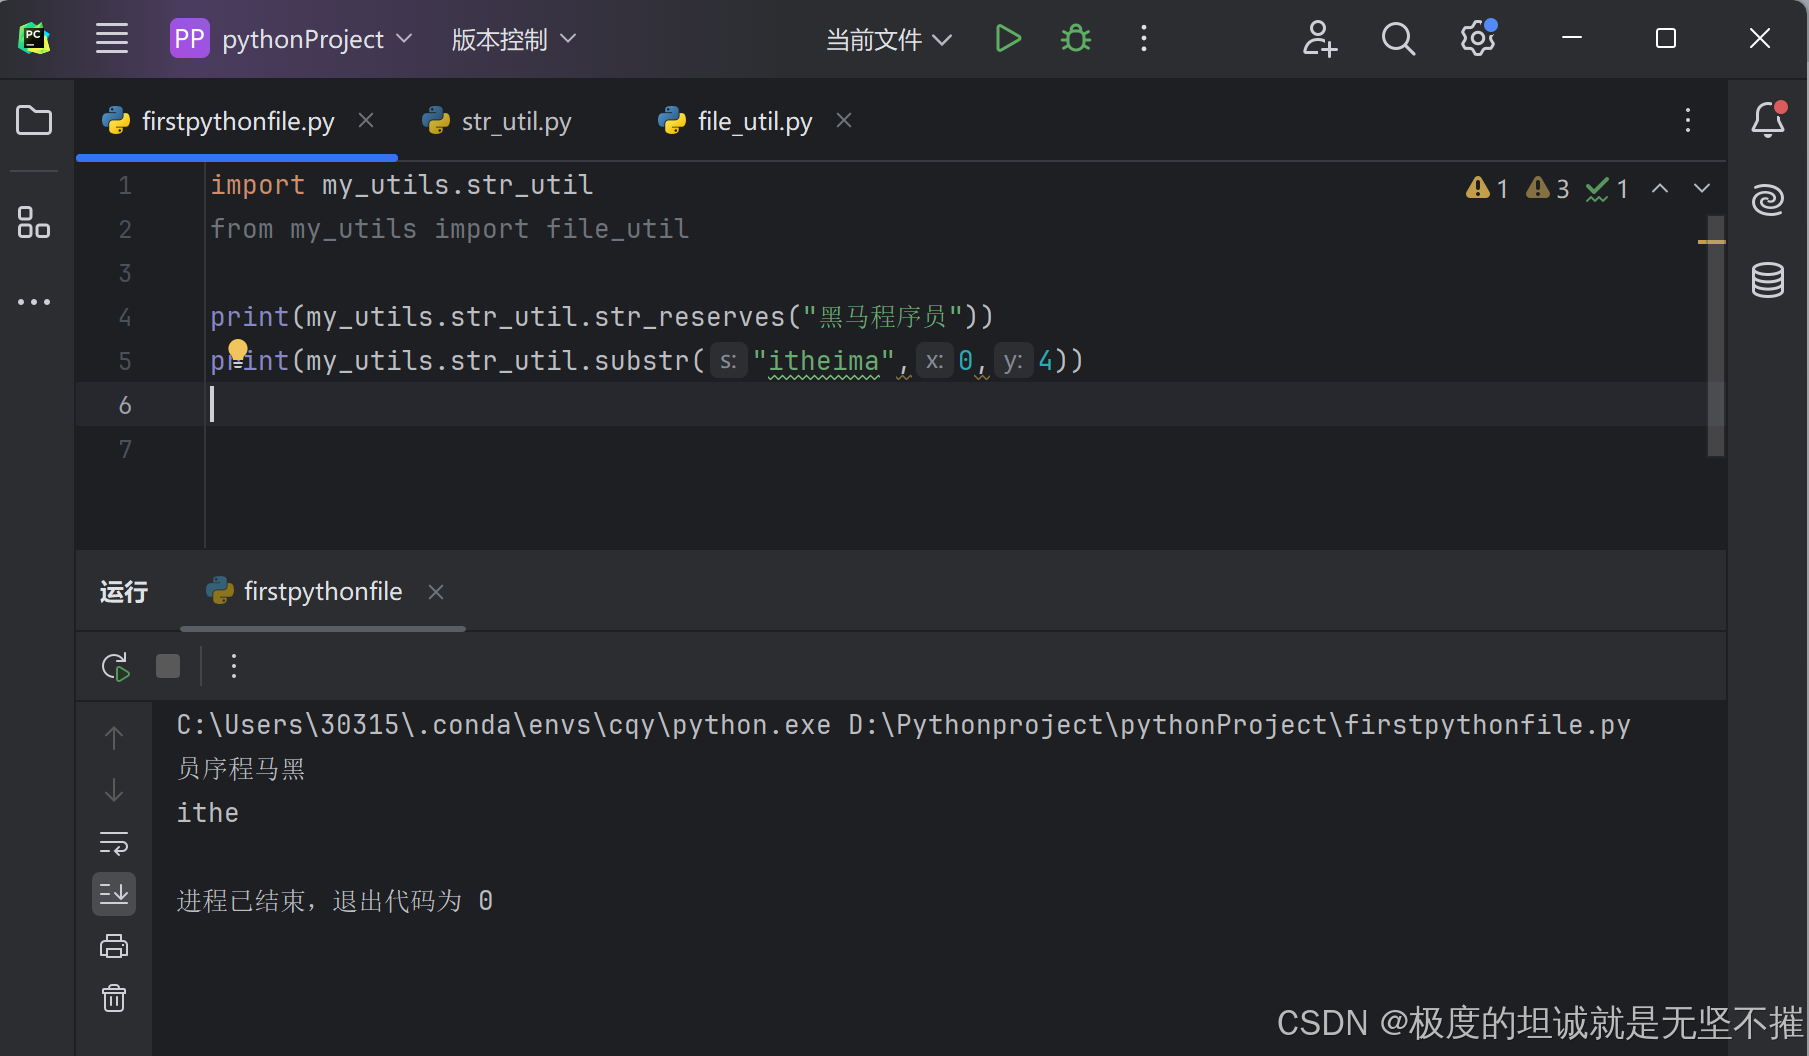Expand the 当前文件 run configuration dropdown
Screen dimensions: 1809x1056
888,39
